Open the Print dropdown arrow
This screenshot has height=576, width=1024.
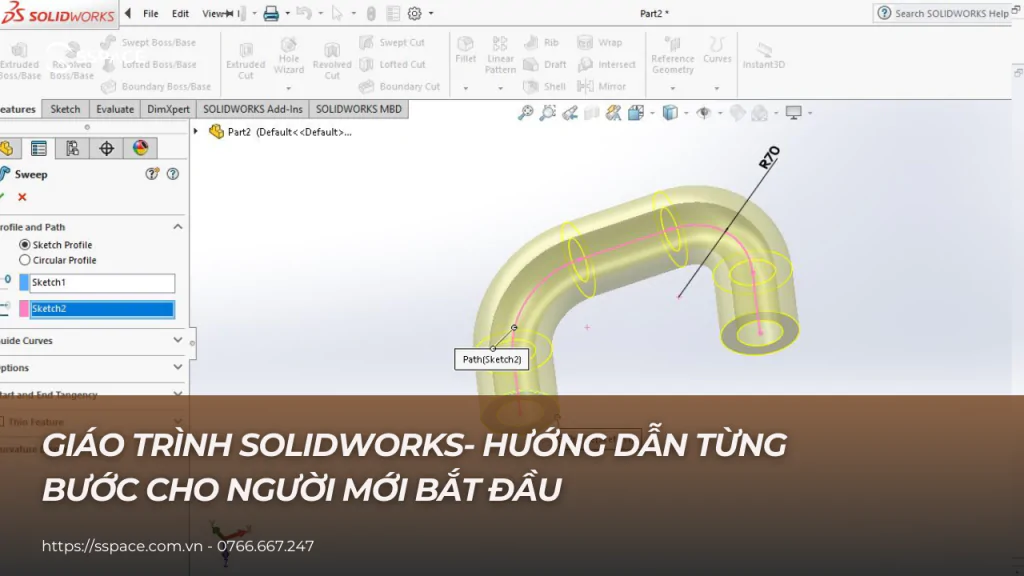(x=287, y=13)
